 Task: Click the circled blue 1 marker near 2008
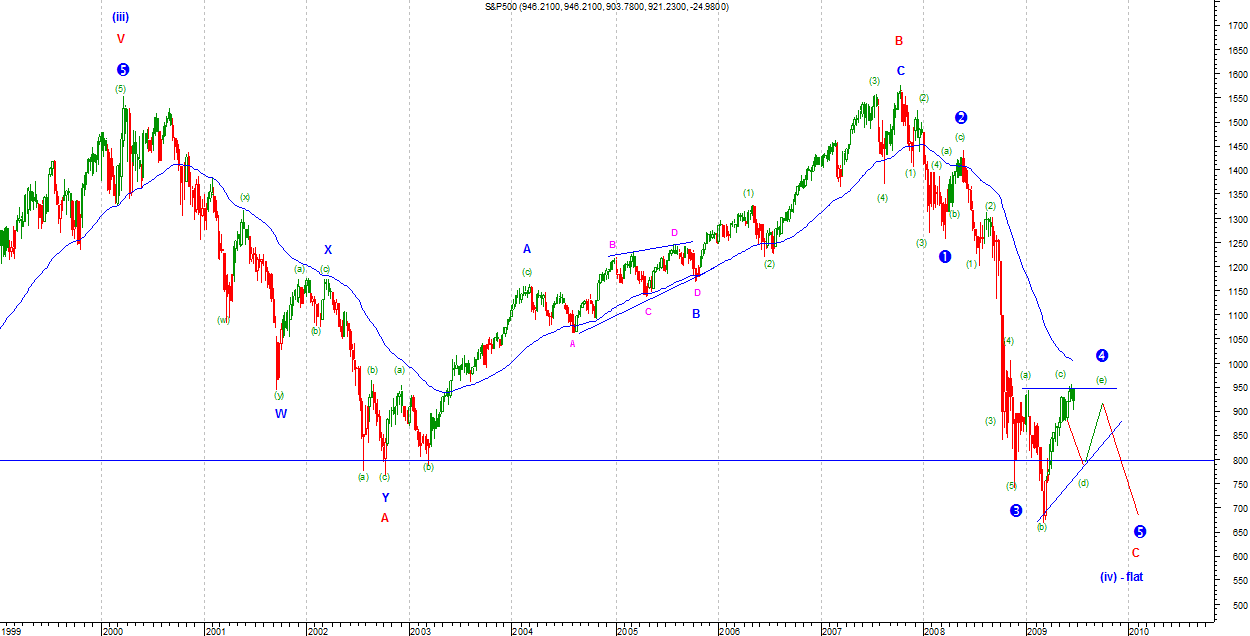click(945, 257)
